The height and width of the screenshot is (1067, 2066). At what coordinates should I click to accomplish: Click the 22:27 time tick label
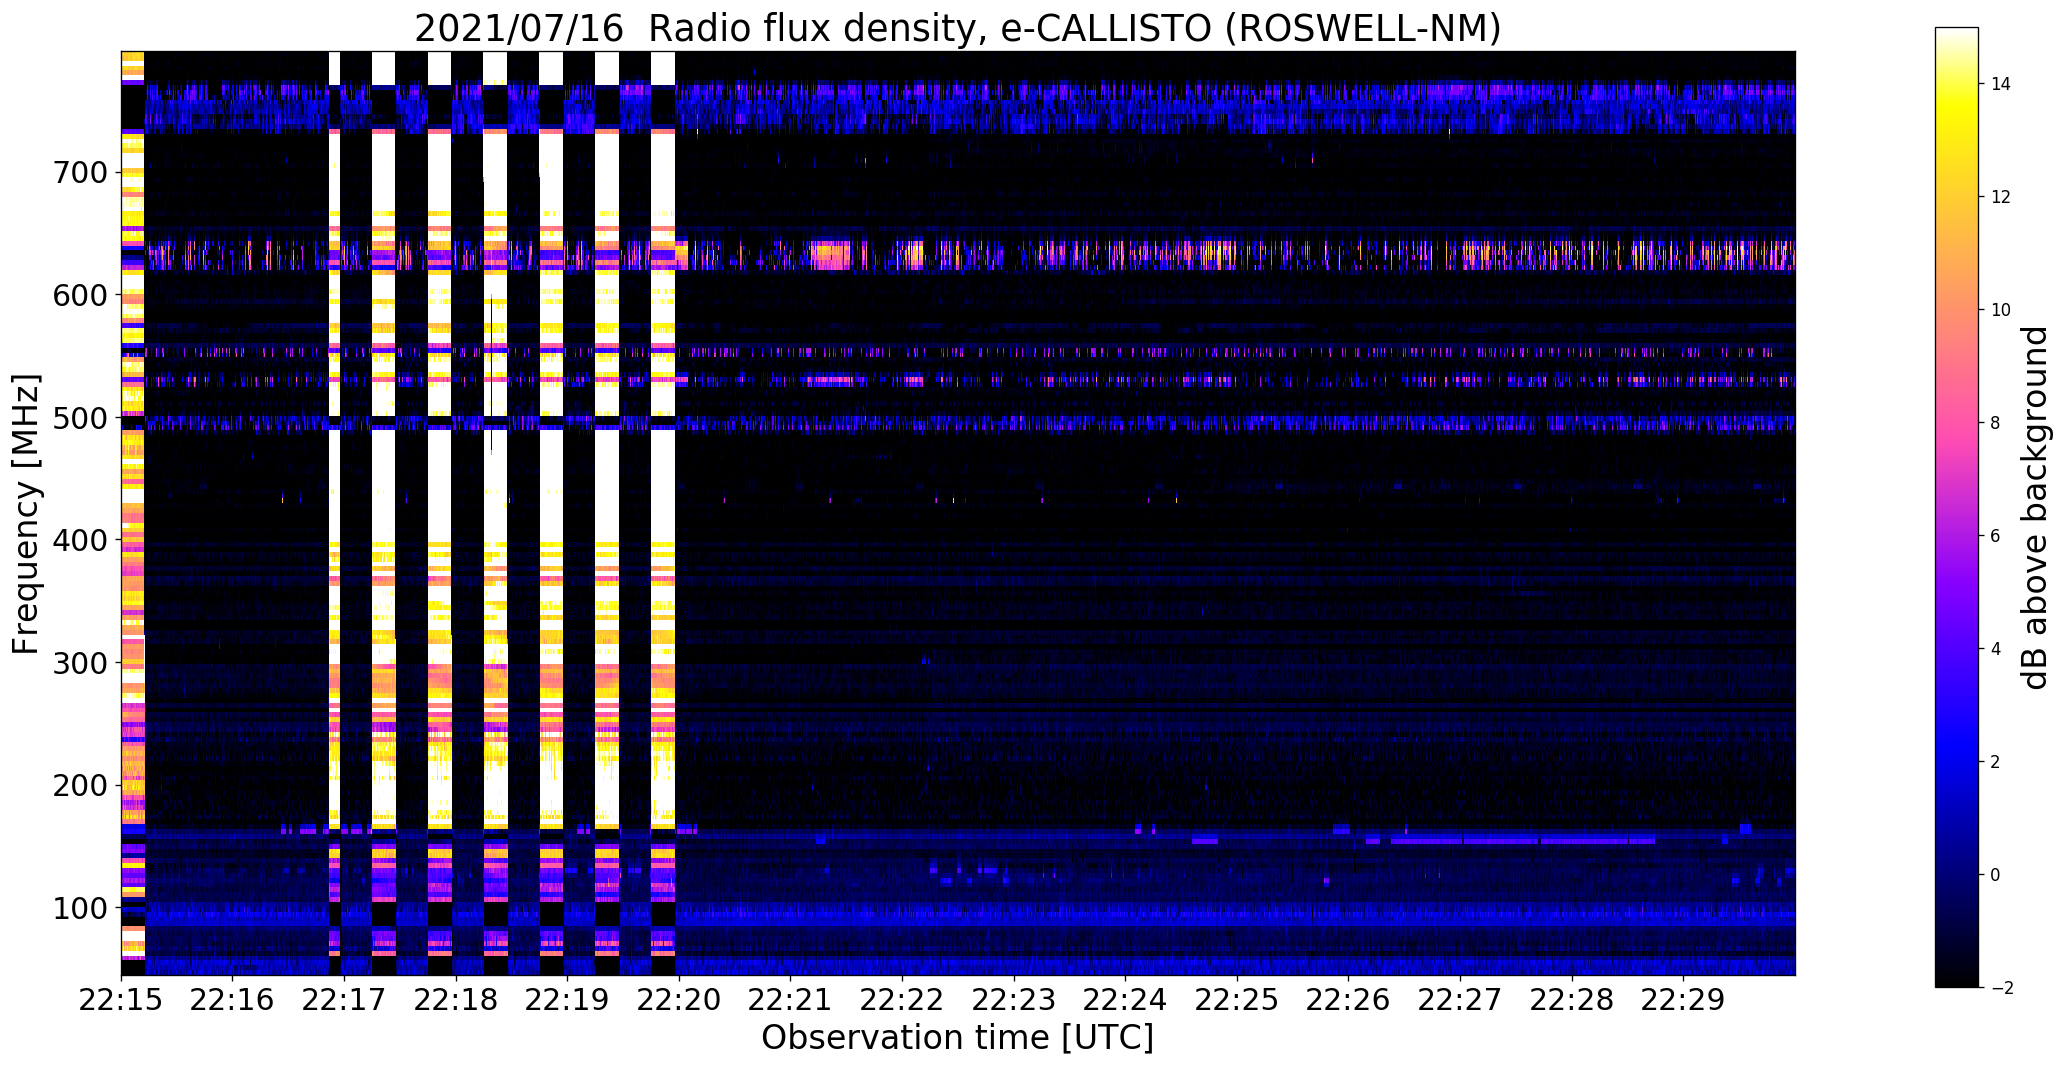tap(1460, 999)
